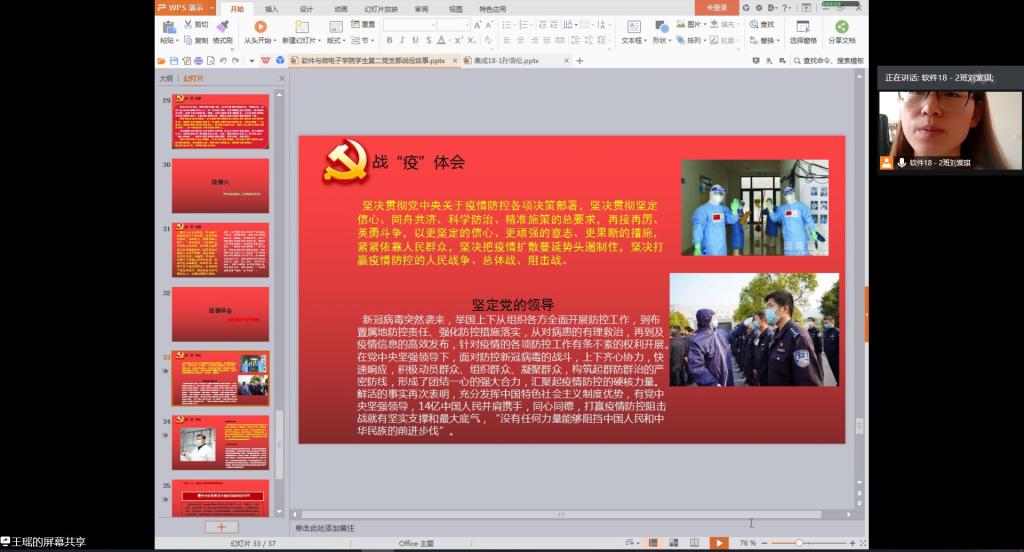
Task: Open the 形状 shapes dropdown
Action: (x=661, y=41)
